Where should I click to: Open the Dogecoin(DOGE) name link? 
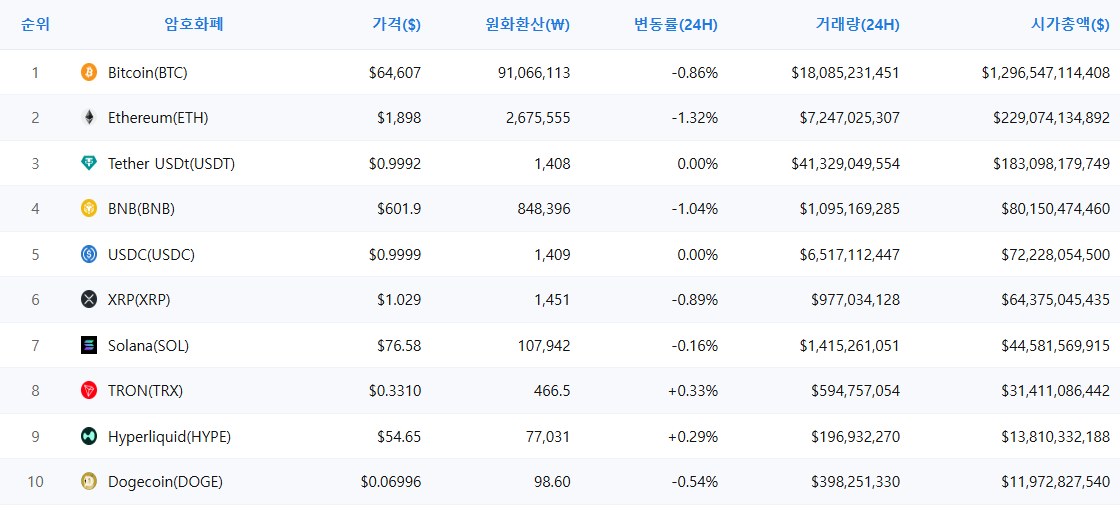[166, 482]
